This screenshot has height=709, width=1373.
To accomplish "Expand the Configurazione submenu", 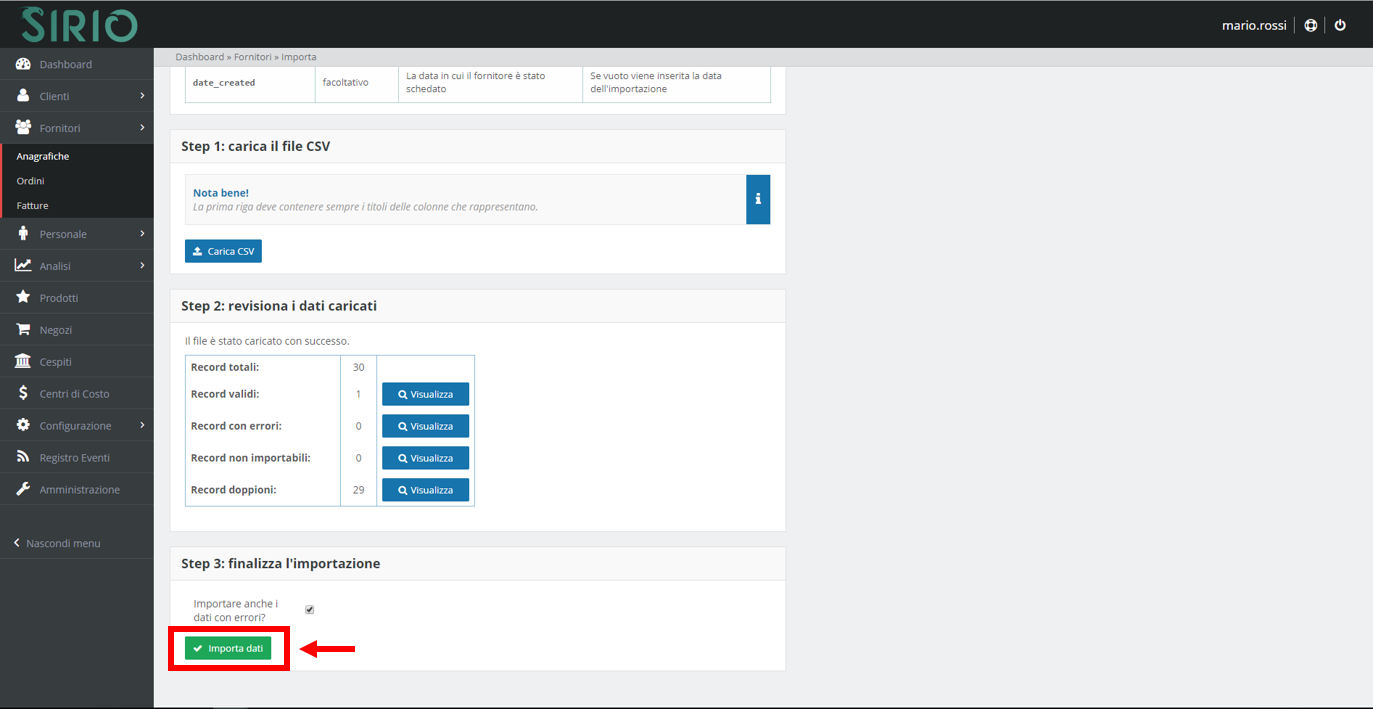I will click(76, 426).
